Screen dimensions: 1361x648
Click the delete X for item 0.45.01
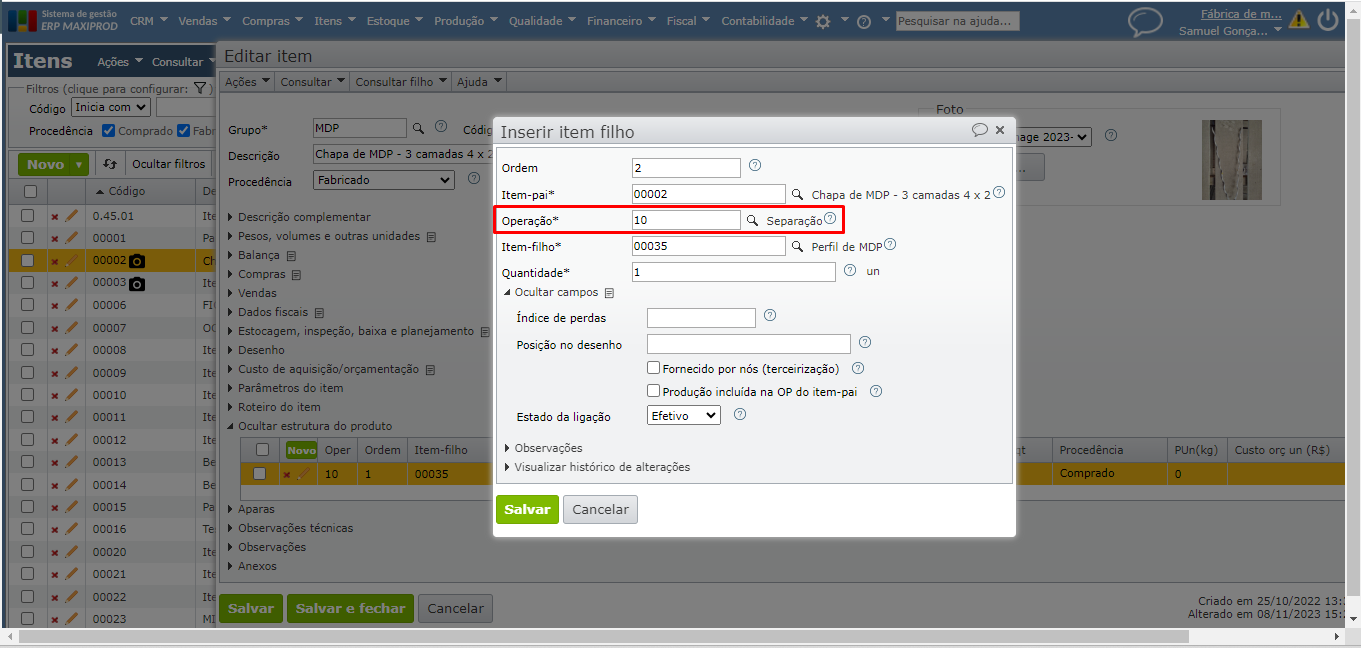tap(55, 216)
